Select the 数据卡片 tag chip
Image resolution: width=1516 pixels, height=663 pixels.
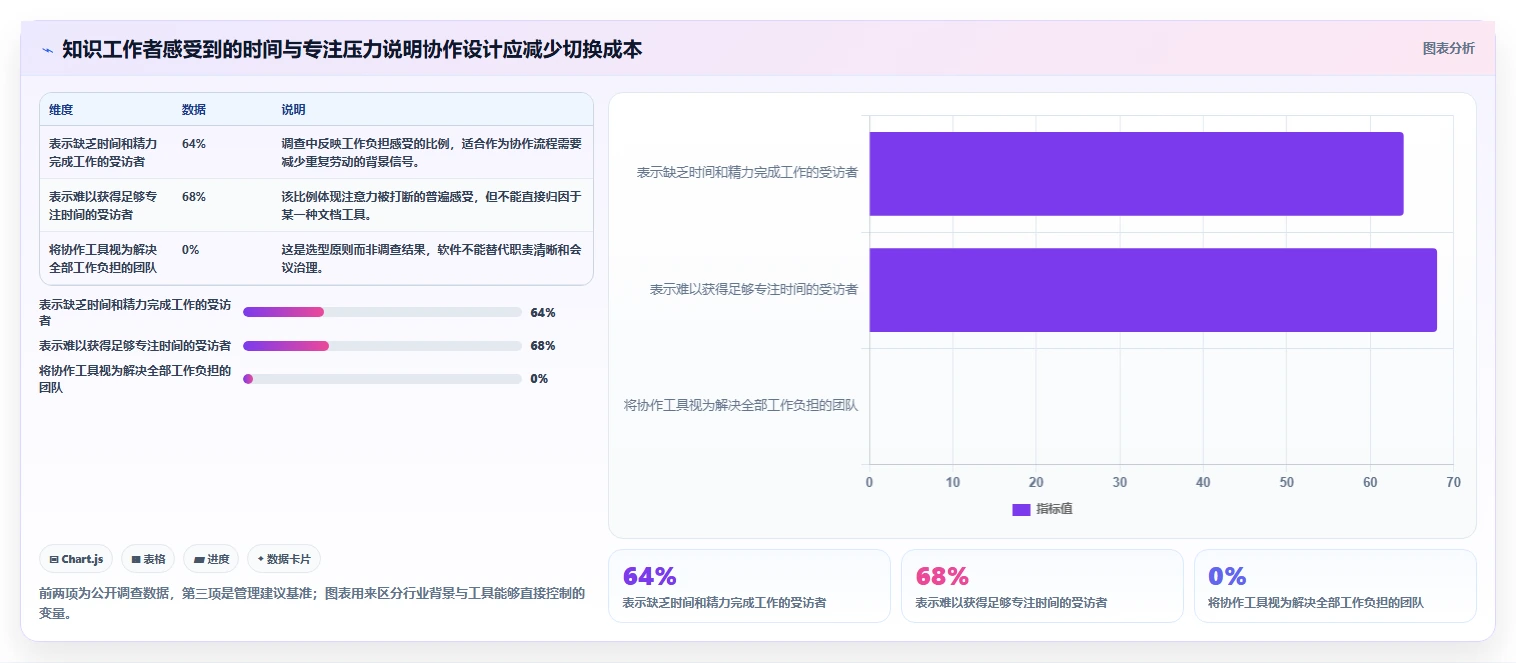tap(284, 559)
